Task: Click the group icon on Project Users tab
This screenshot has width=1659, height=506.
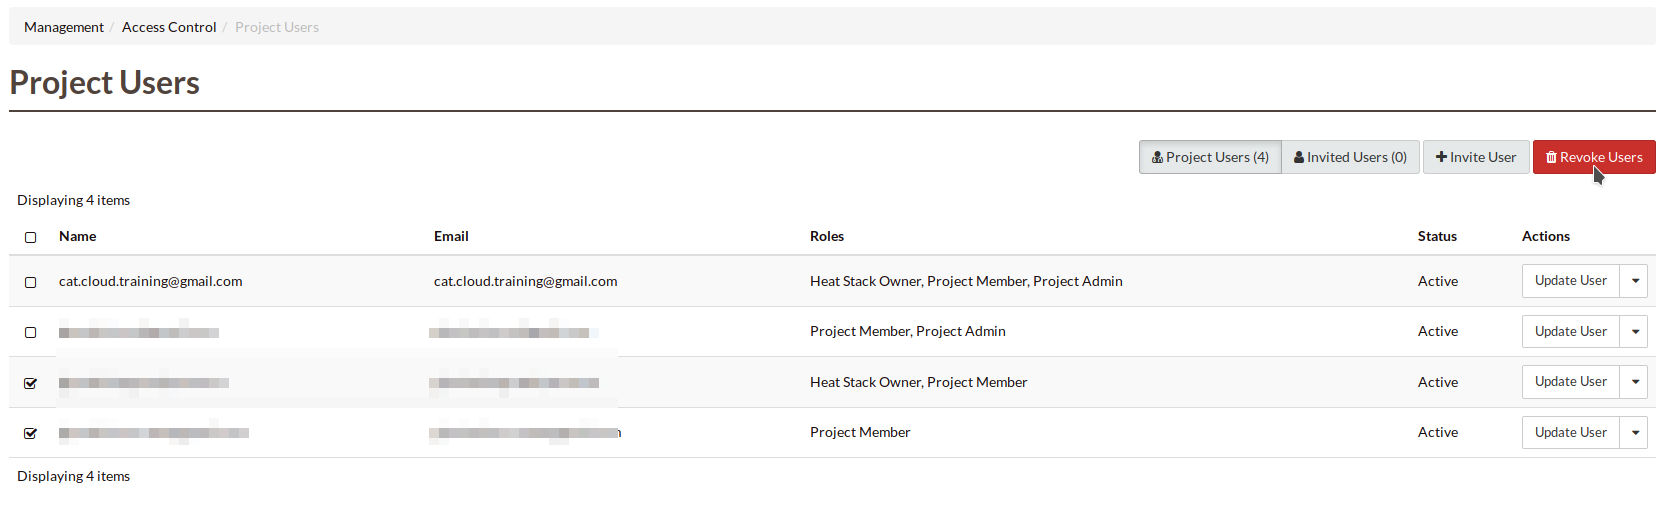Action: click(x=1157, y=157)
